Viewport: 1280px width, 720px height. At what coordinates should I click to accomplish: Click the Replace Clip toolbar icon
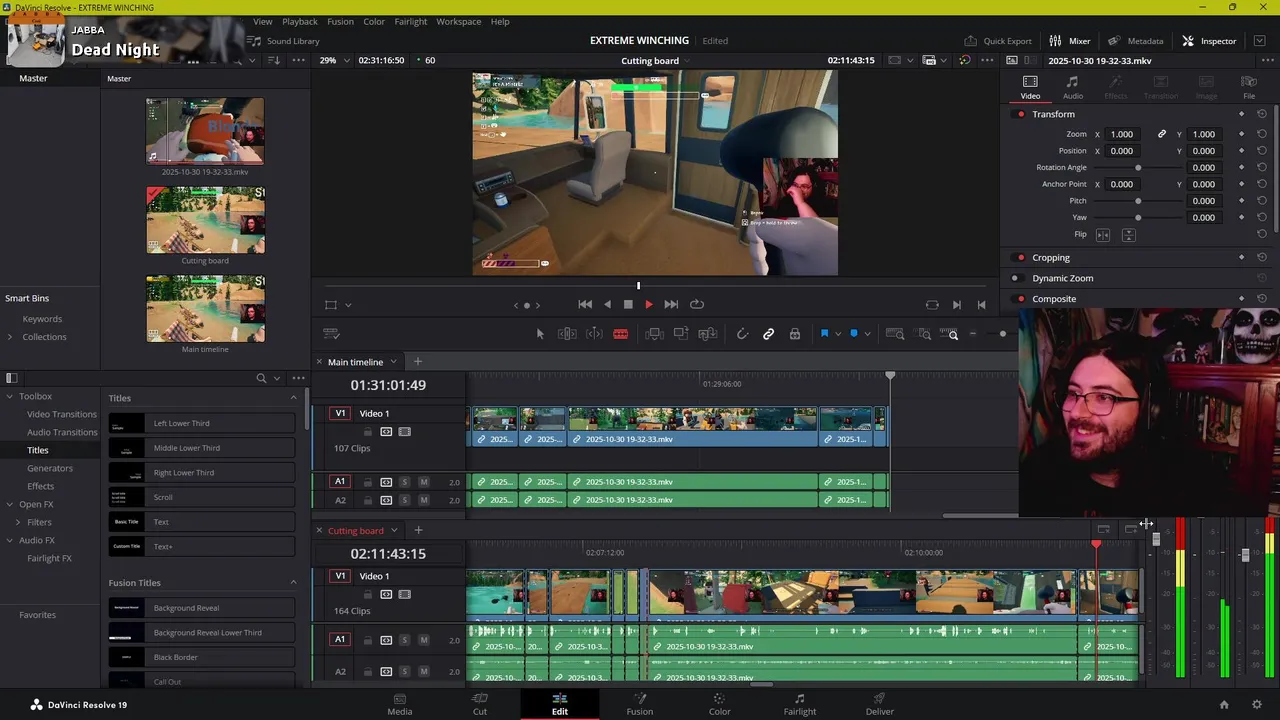coord(708,334)
